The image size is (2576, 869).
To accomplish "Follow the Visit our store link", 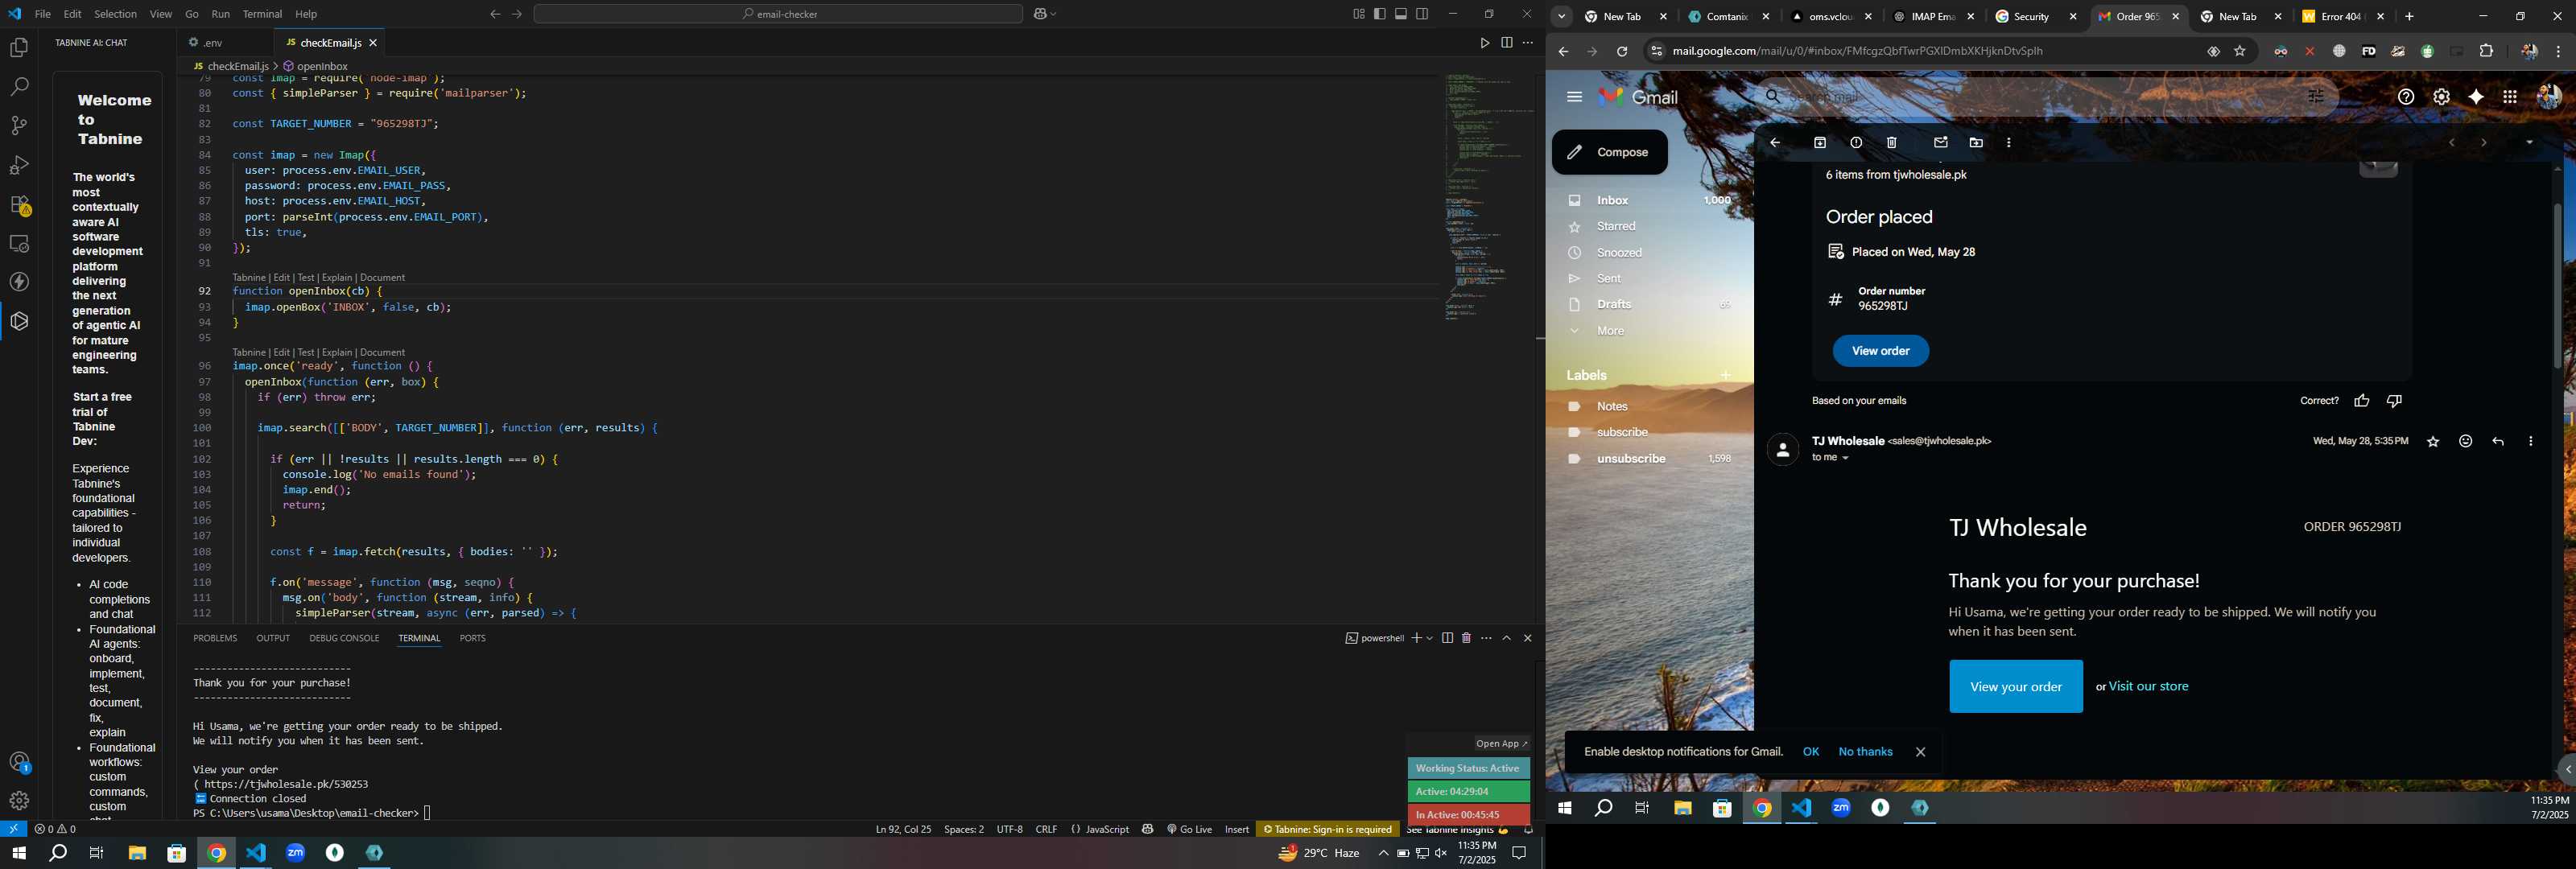I will pos(2148,687).
